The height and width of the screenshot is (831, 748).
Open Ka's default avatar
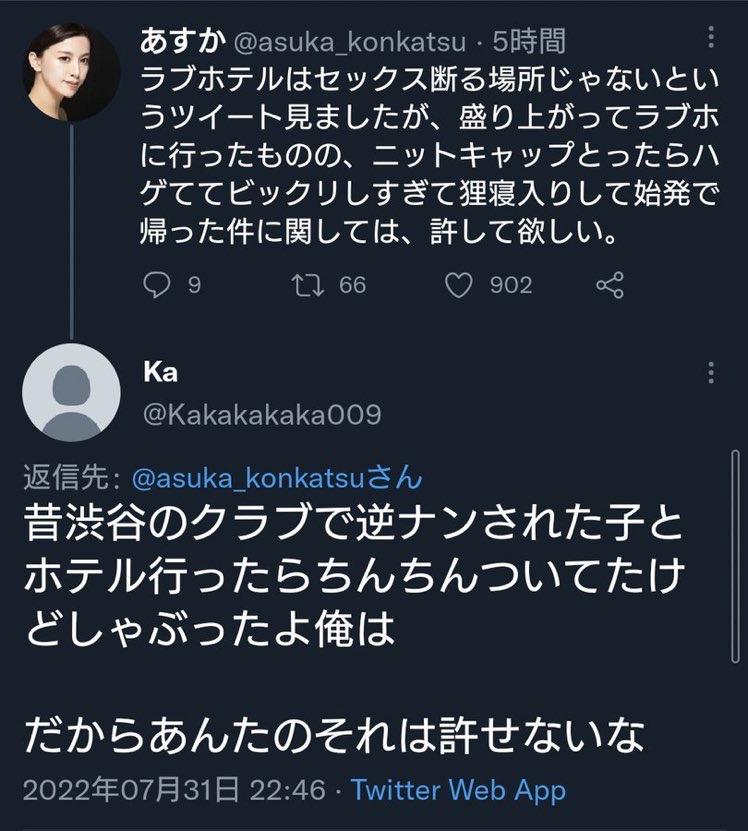click(70, 393)
